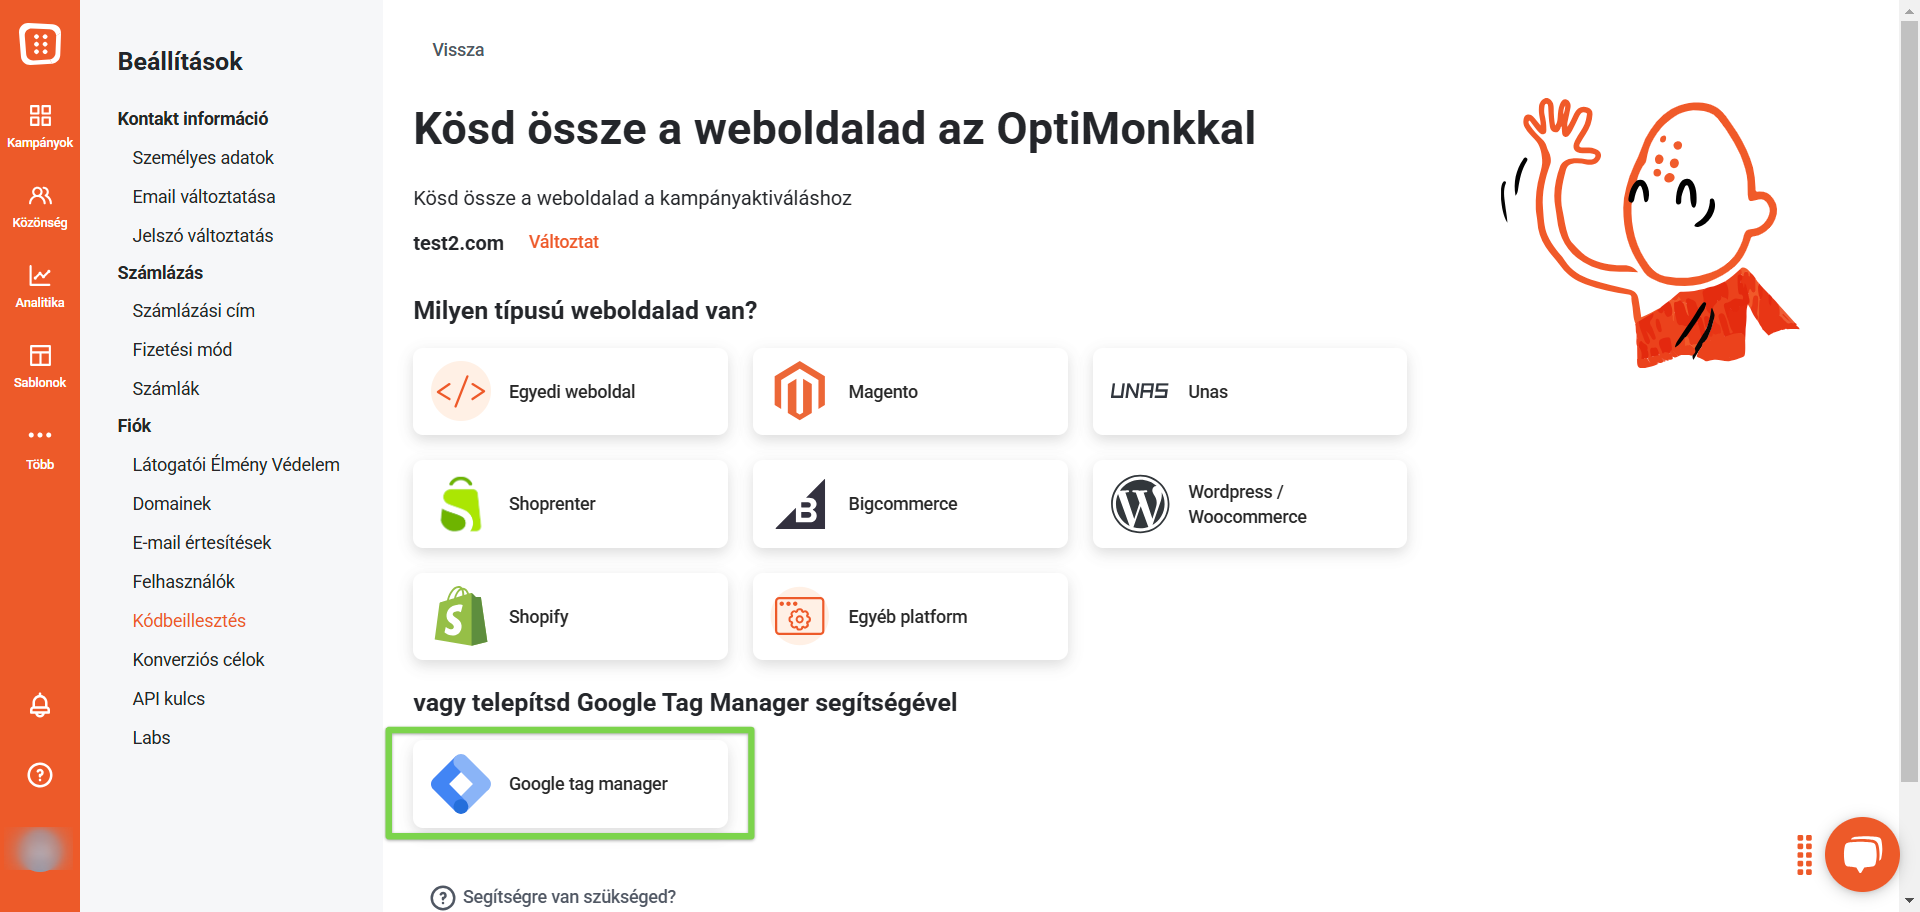Screen dimensions: 1920x912
Task: Open API kulcs settings item
Action: tap(169, 699)
